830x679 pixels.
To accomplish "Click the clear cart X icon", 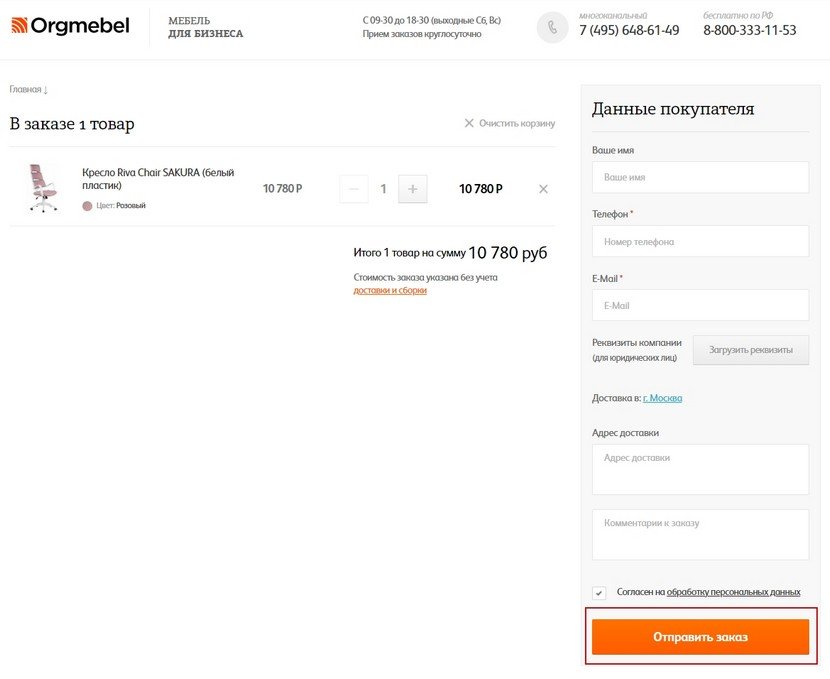I will (469, 123).
